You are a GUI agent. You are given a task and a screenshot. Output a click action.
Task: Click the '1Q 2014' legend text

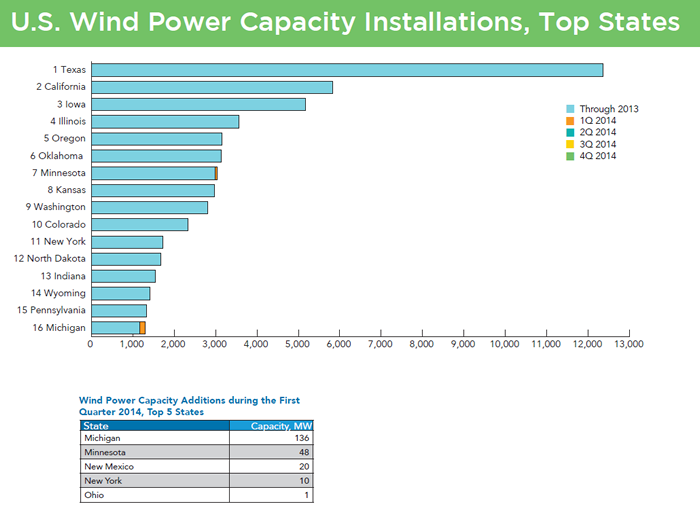[x=598, y=121]
